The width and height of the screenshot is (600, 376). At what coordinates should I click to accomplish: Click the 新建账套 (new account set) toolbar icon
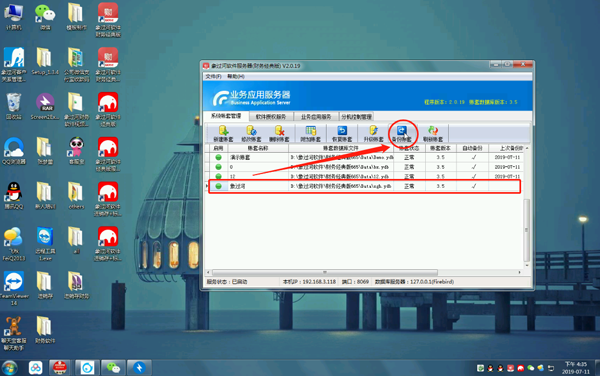[x=223, y=133]
